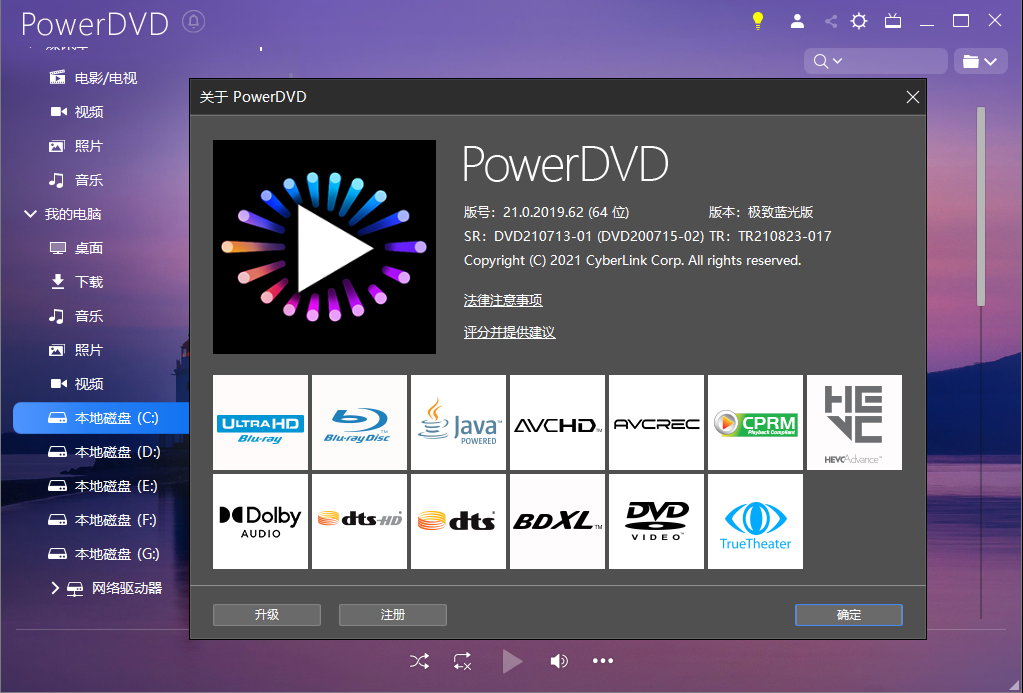This screenshot has width=1023, height=693.
Task: Click the dts-HD logo
Action: 359,521
